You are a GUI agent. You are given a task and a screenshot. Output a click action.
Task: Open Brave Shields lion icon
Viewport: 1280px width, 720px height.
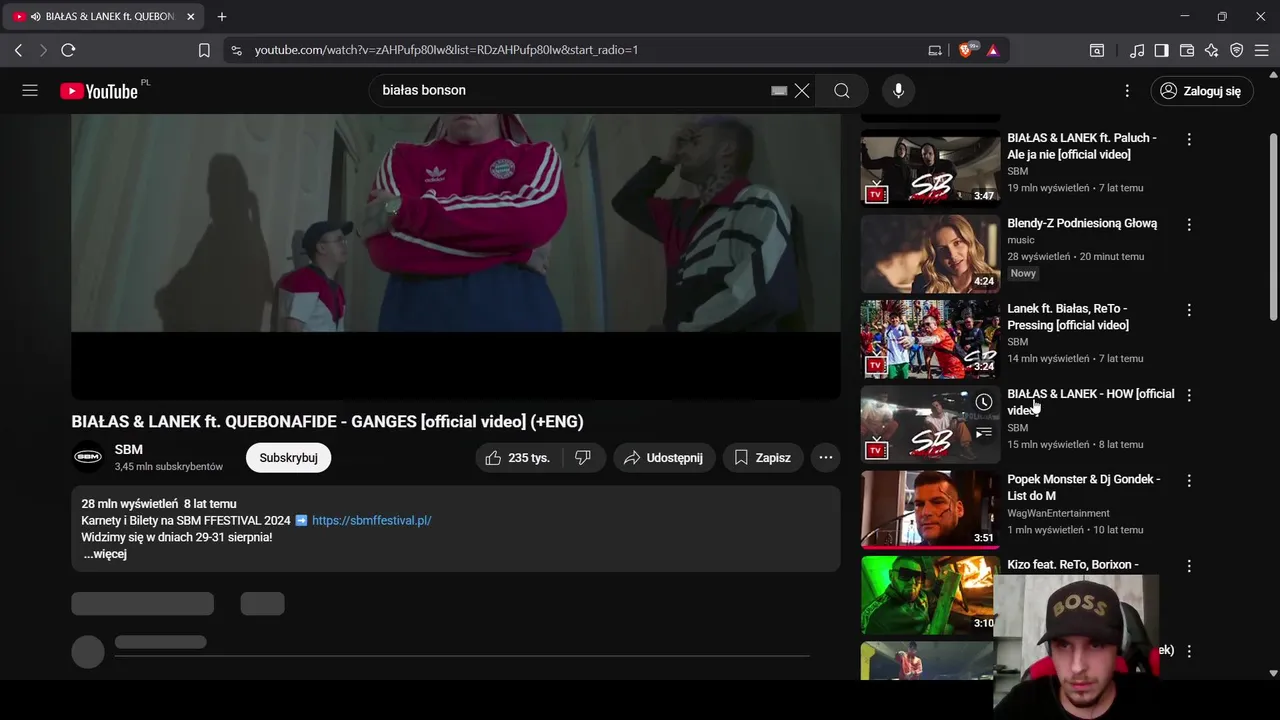pos(967,50)
